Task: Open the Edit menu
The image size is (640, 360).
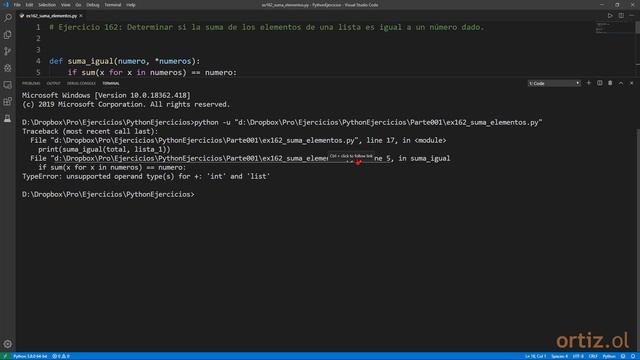Action: (x=29, y=5)
